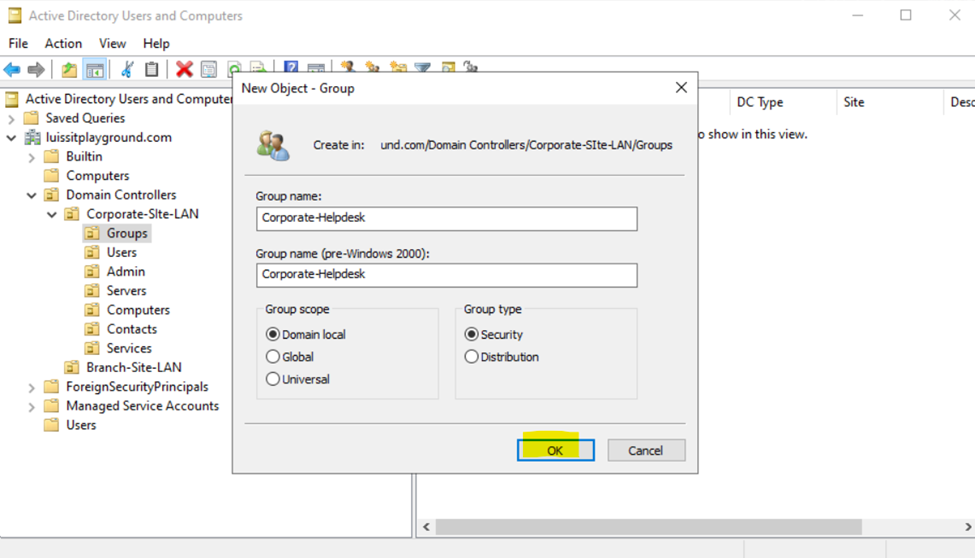Click the Forward arrow toolbar icon
Screen dimensions: 975x558
(36, 69)
